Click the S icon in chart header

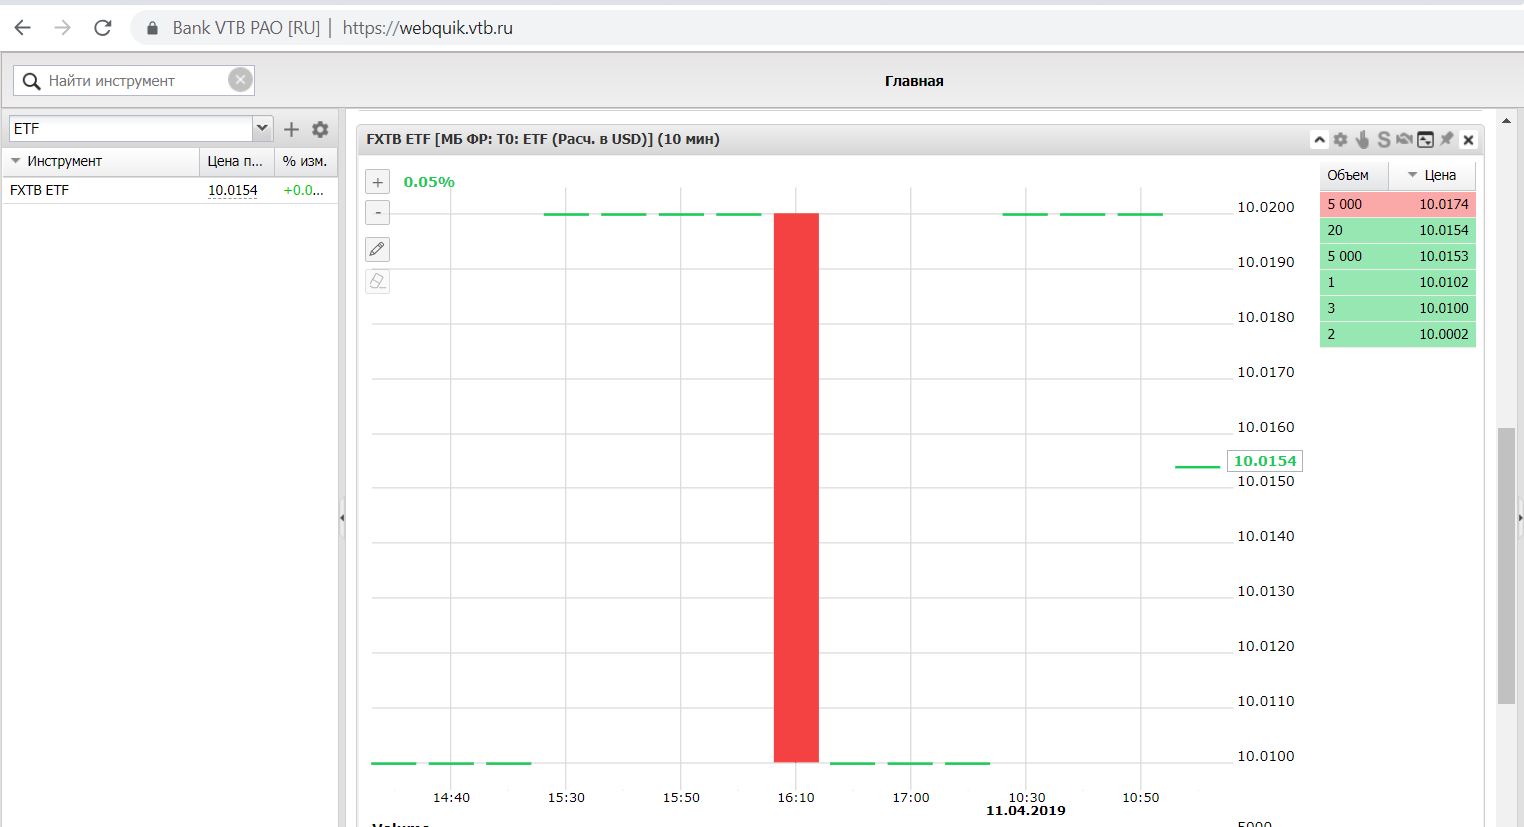point(1383,140)
